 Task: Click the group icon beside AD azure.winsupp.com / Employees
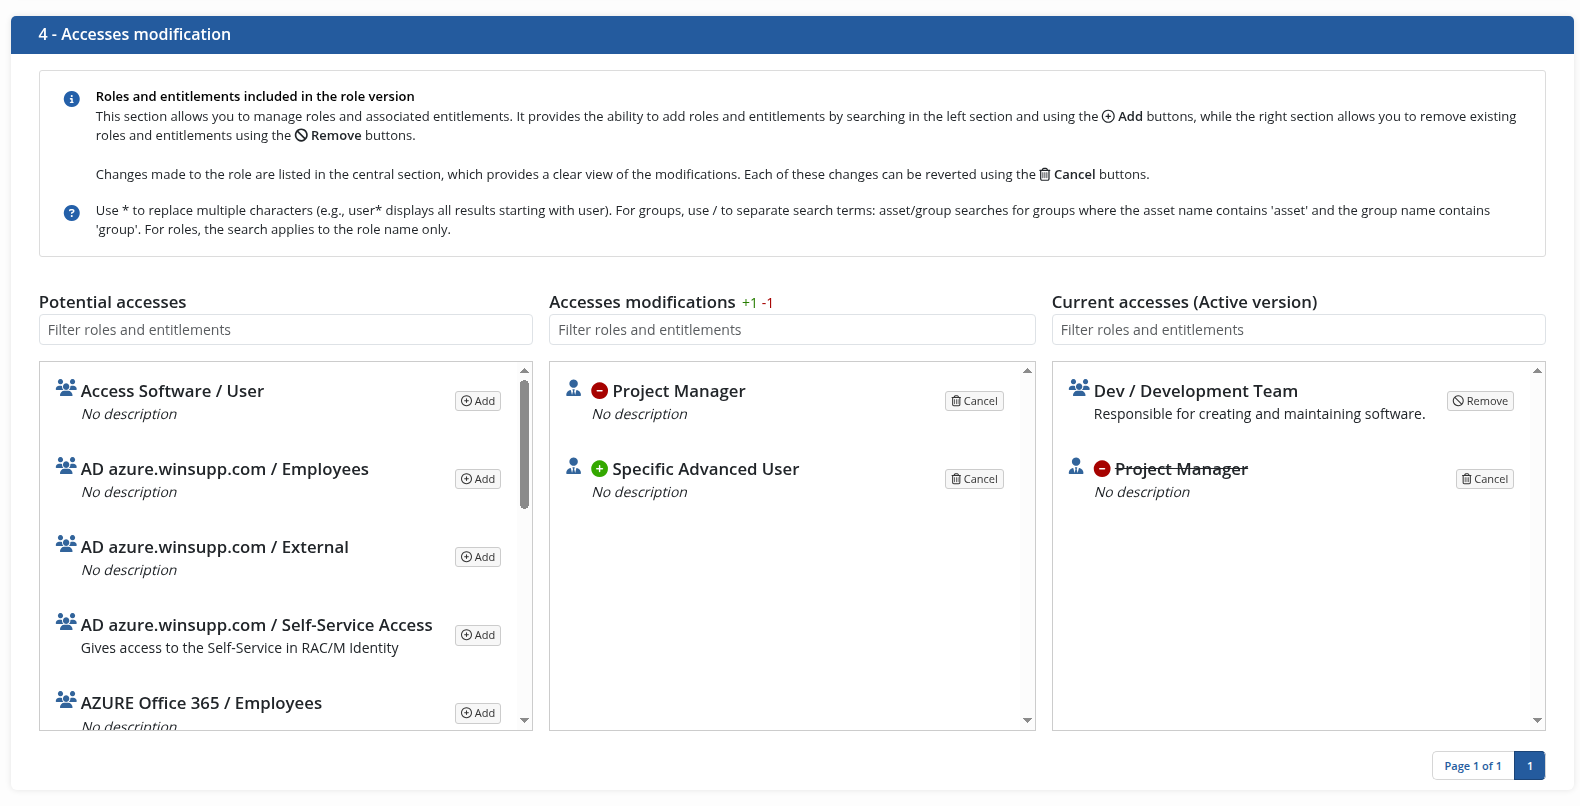(66, 465)
